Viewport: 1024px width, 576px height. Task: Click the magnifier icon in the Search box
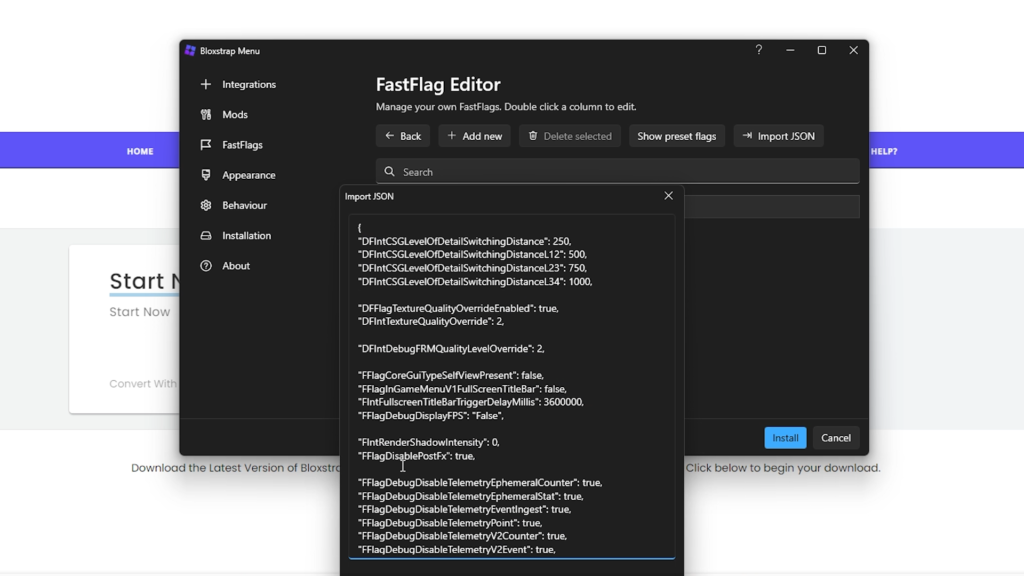(x=390, y=172)
